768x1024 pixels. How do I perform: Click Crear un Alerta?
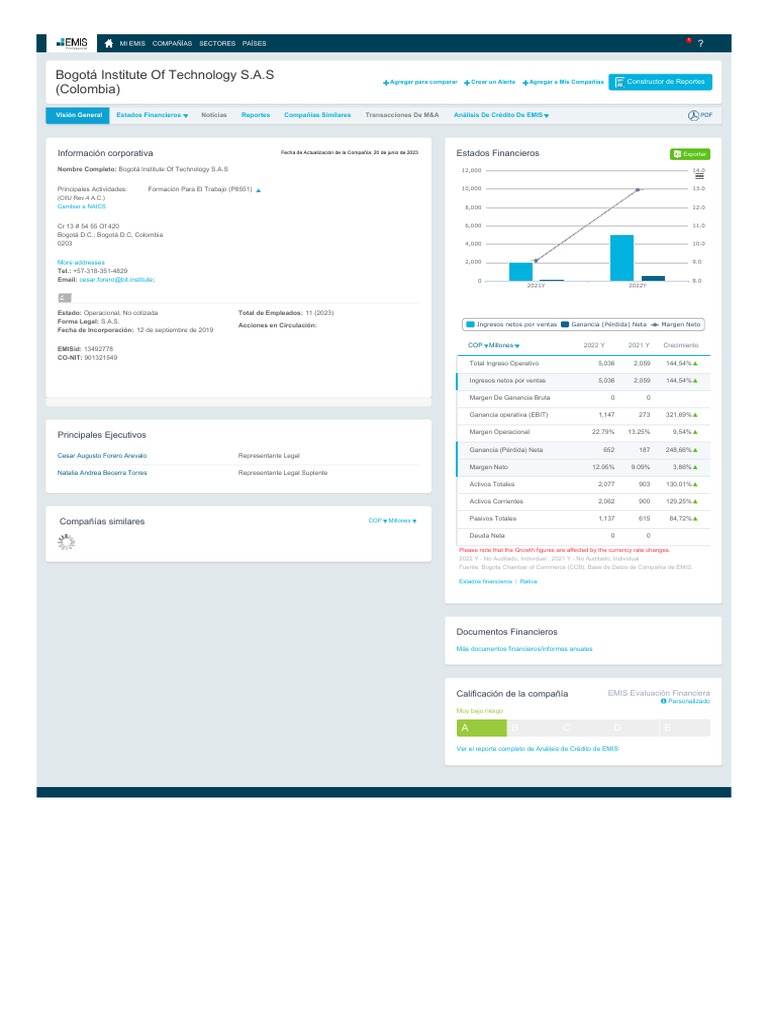pos(489,82)
